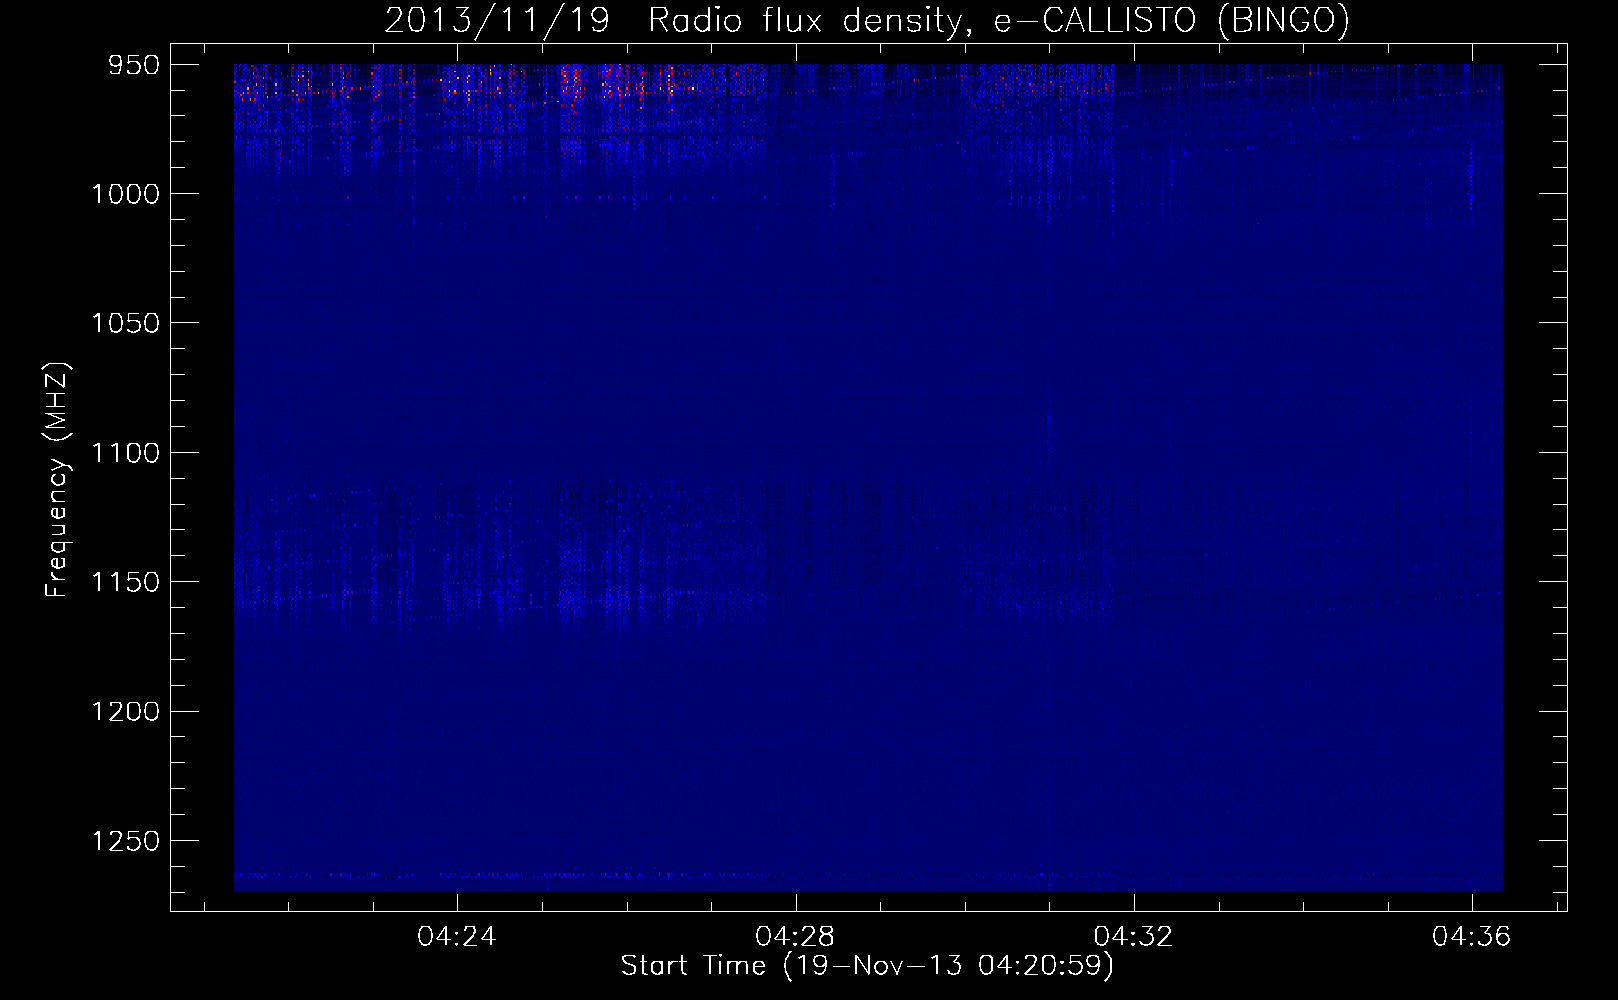Click the 04:24 time axis label
The height and width of the screenshot is (1000, 1618).
(x=457, y=937)
